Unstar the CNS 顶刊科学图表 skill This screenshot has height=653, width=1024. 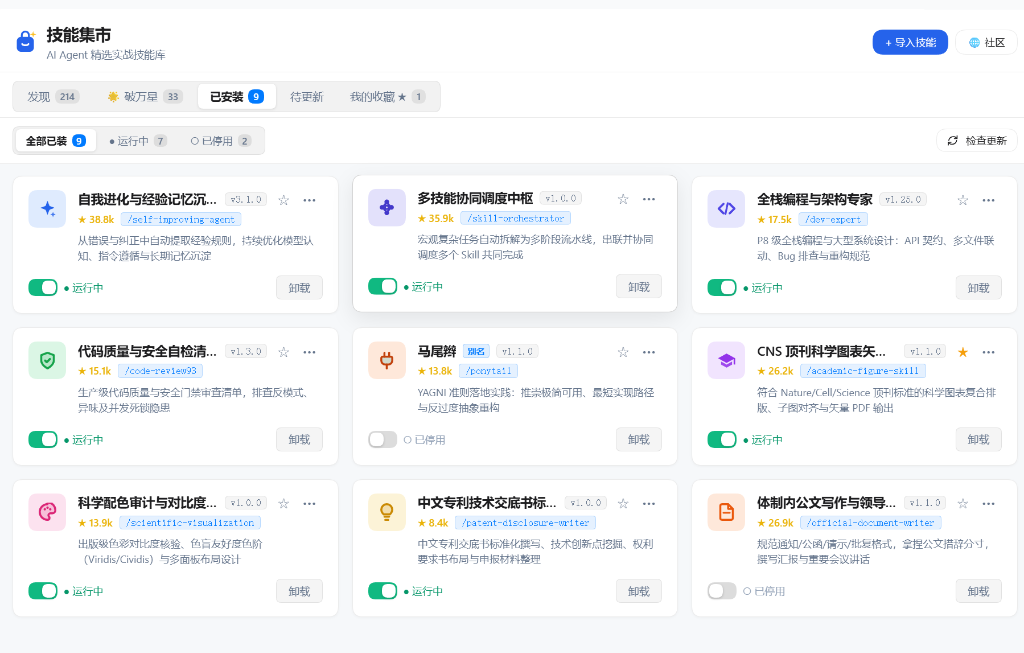click(963, 352)
